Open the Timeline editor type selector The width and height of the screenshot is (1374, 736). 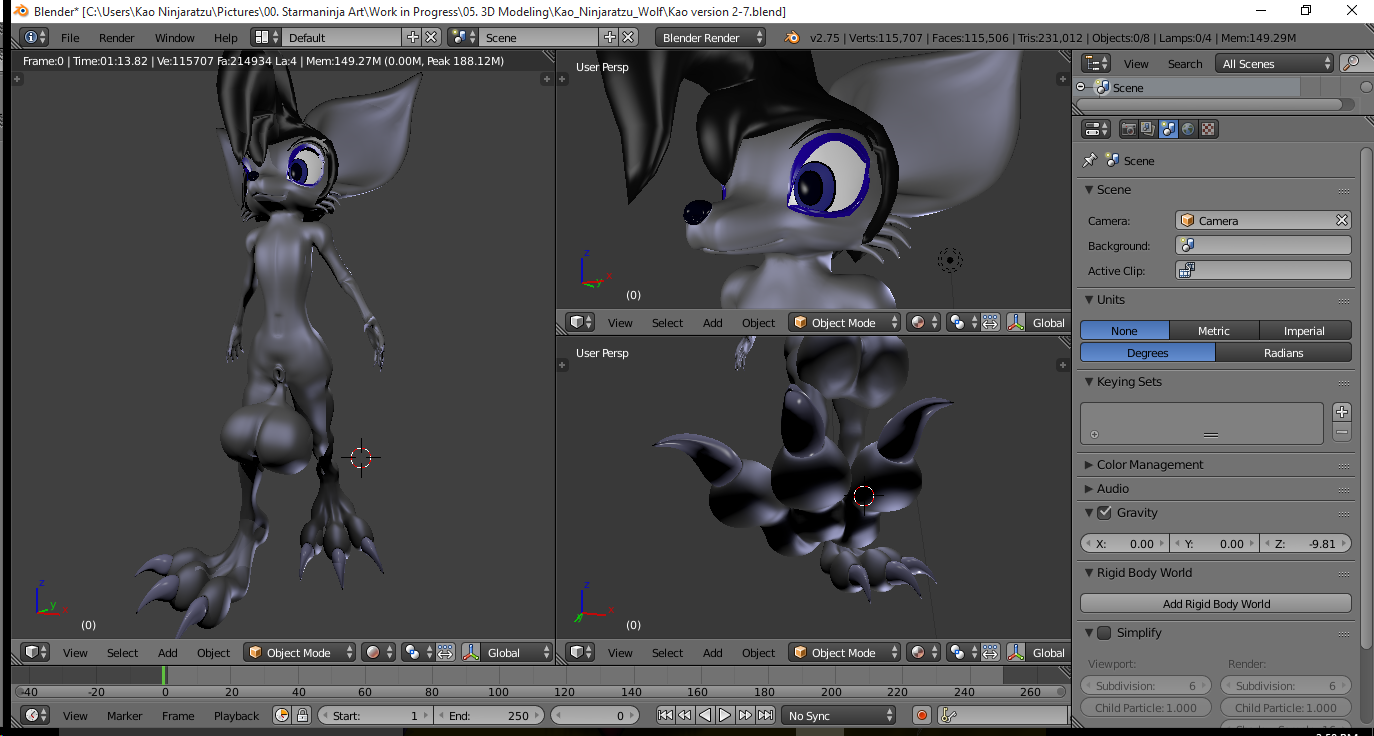coord(35,715)
